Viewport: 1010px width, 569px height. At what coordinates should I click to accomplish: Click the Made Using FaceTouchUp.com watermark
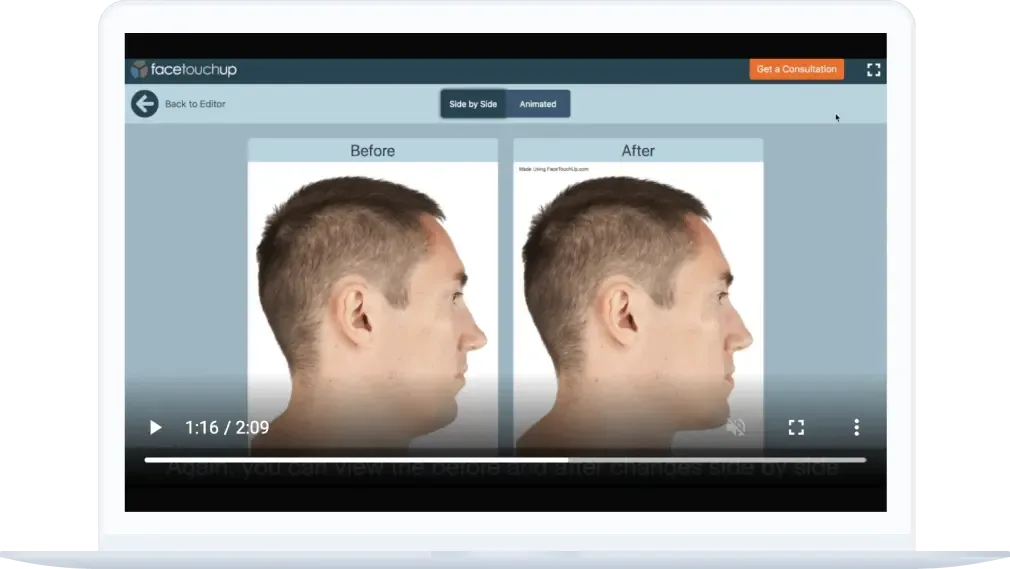point(554,169)
